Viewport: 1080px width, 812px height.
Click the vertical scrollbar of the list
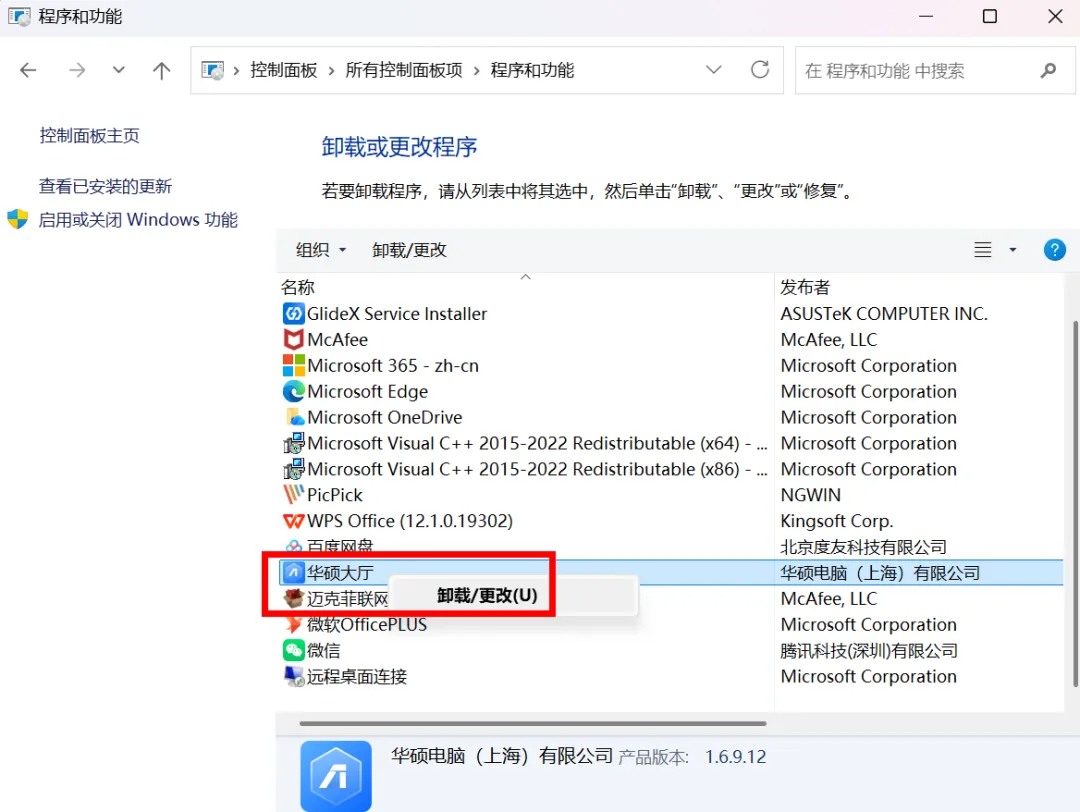tap(1076, 503)
